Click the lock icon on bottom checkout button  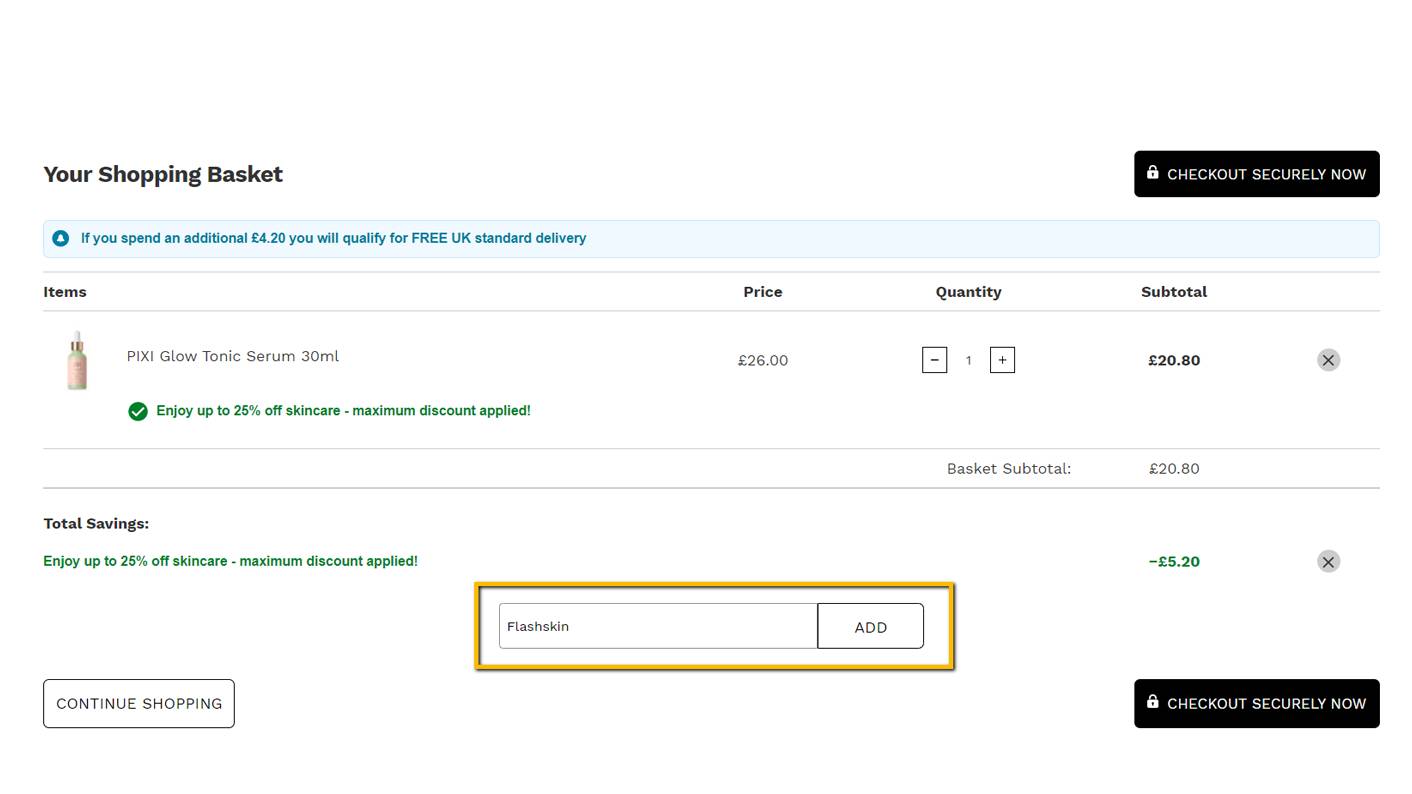point(1152,702)
